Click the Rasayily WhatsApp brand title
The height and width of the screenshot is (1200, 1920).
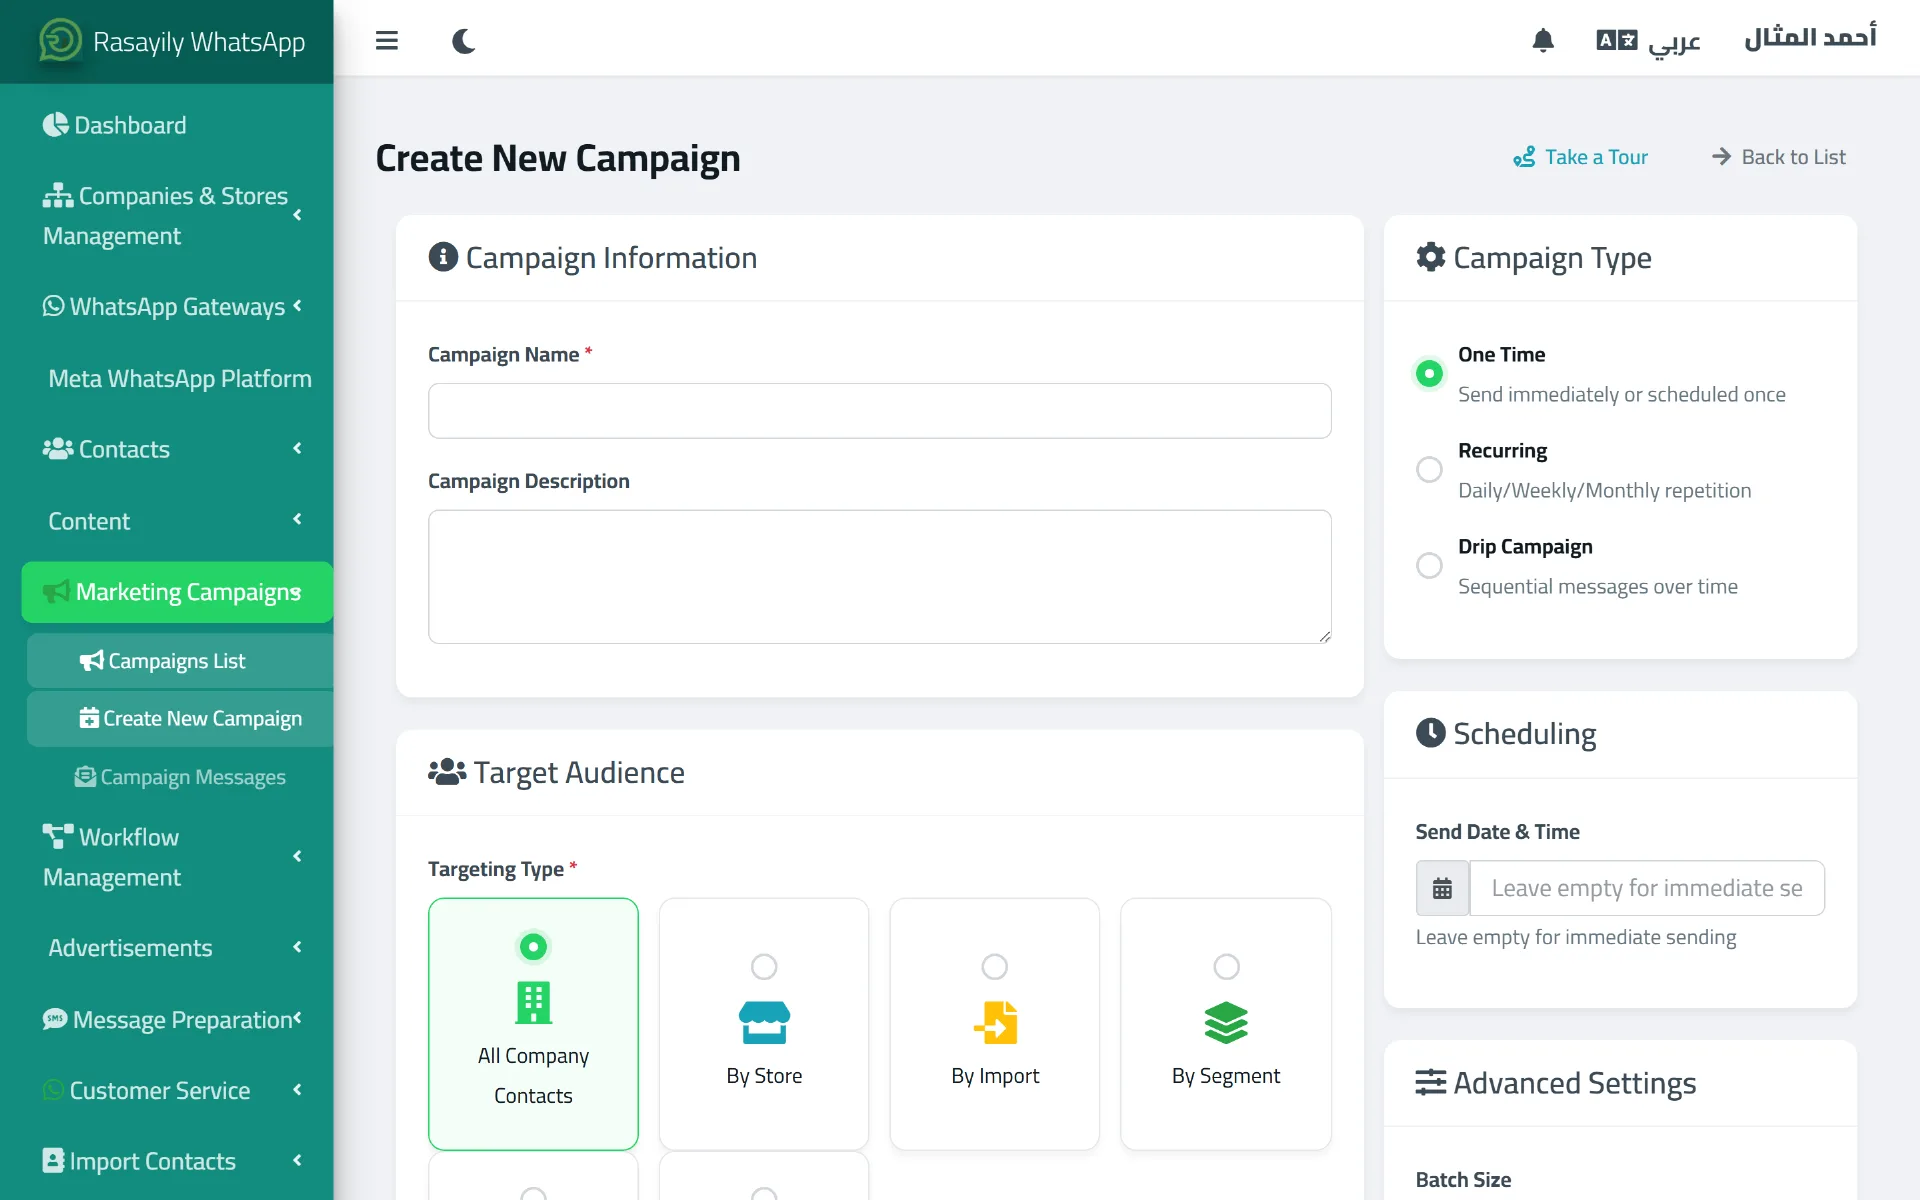[199, 41]
